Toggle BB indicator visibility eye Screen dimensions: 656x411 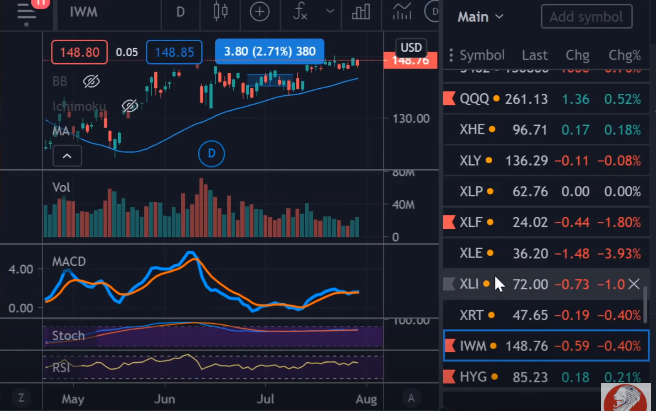(x=91, y=81)
